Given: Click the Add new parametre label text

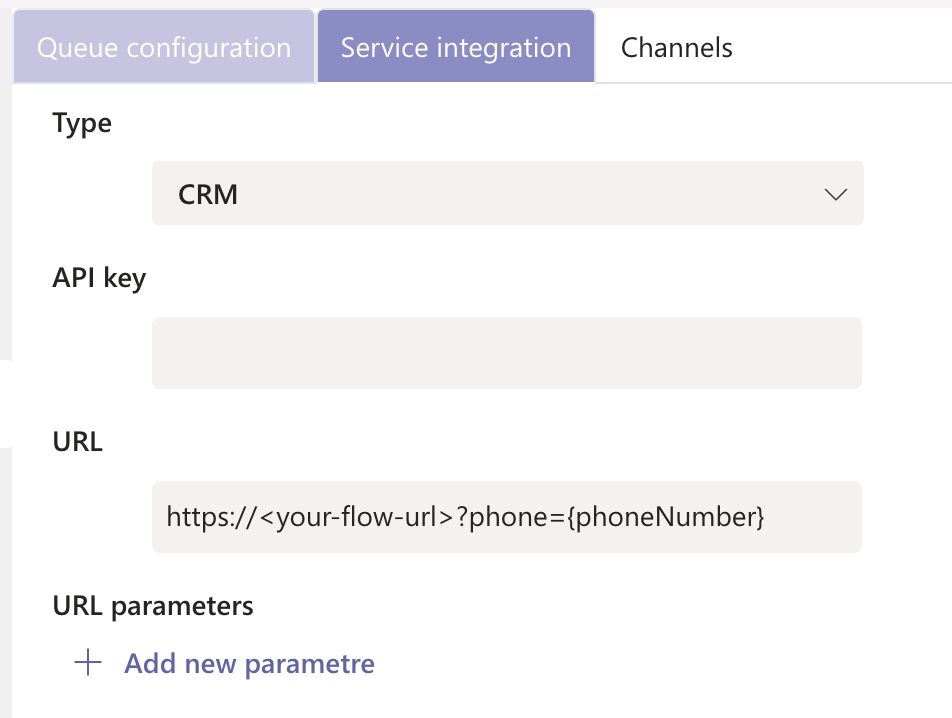Looking at the screenshot, I should [248, 662].
